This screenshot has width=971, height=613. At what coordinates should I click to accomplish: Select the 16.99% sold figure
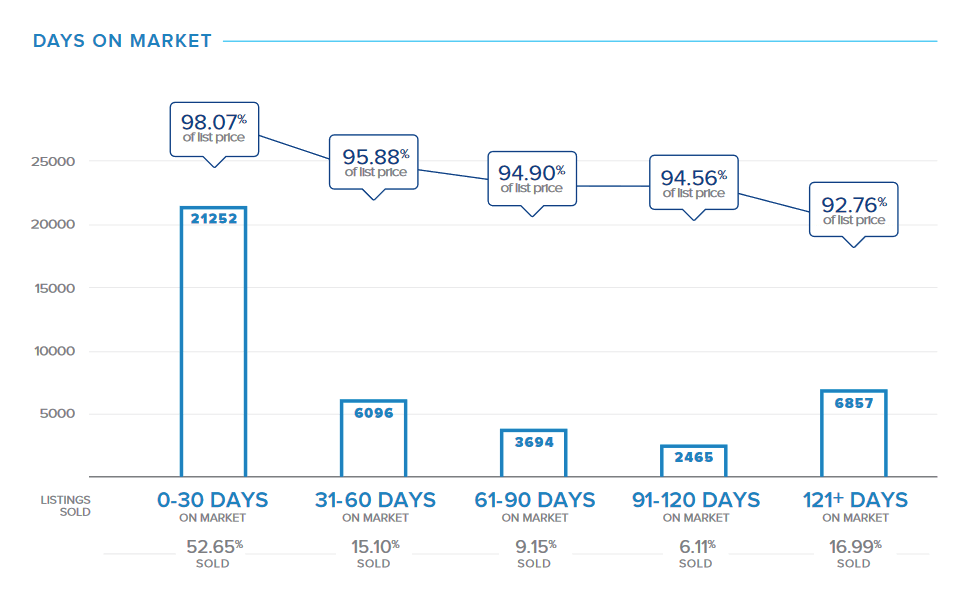pyautogui.click(x=855, y=548)
